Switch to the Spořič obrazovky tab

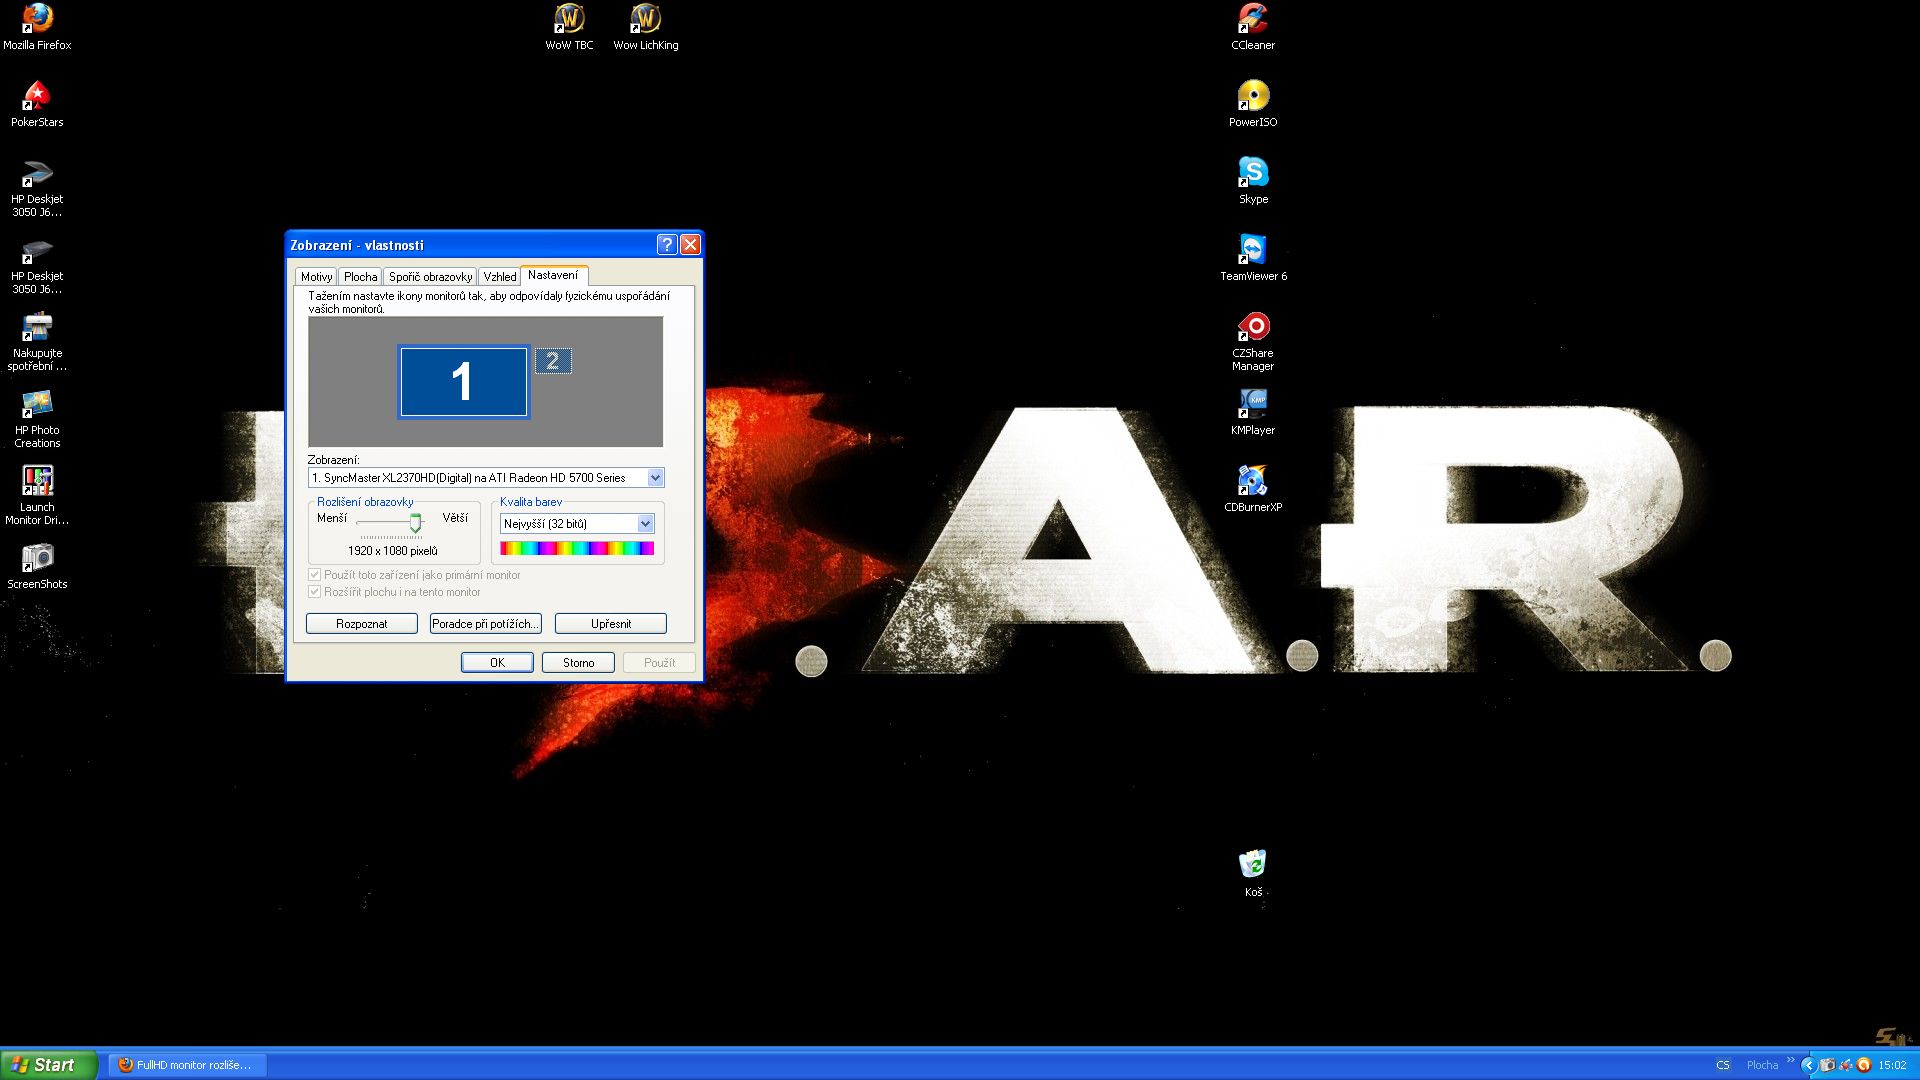[430, 277]
